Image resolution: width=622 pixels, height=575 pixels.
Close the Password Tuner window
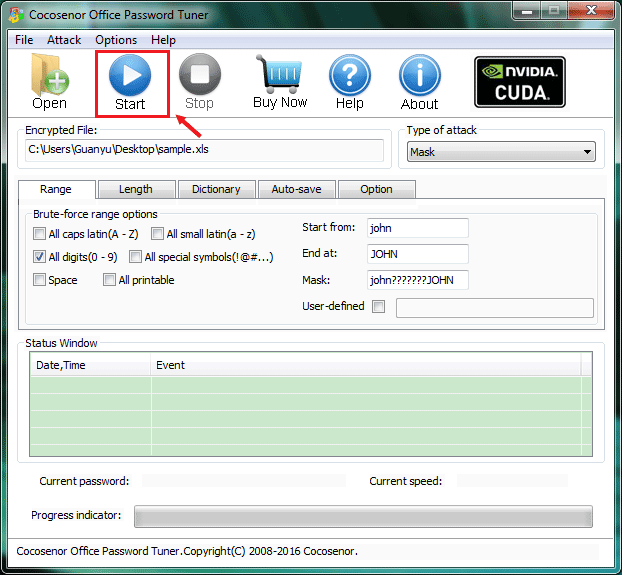pos(591,11)
